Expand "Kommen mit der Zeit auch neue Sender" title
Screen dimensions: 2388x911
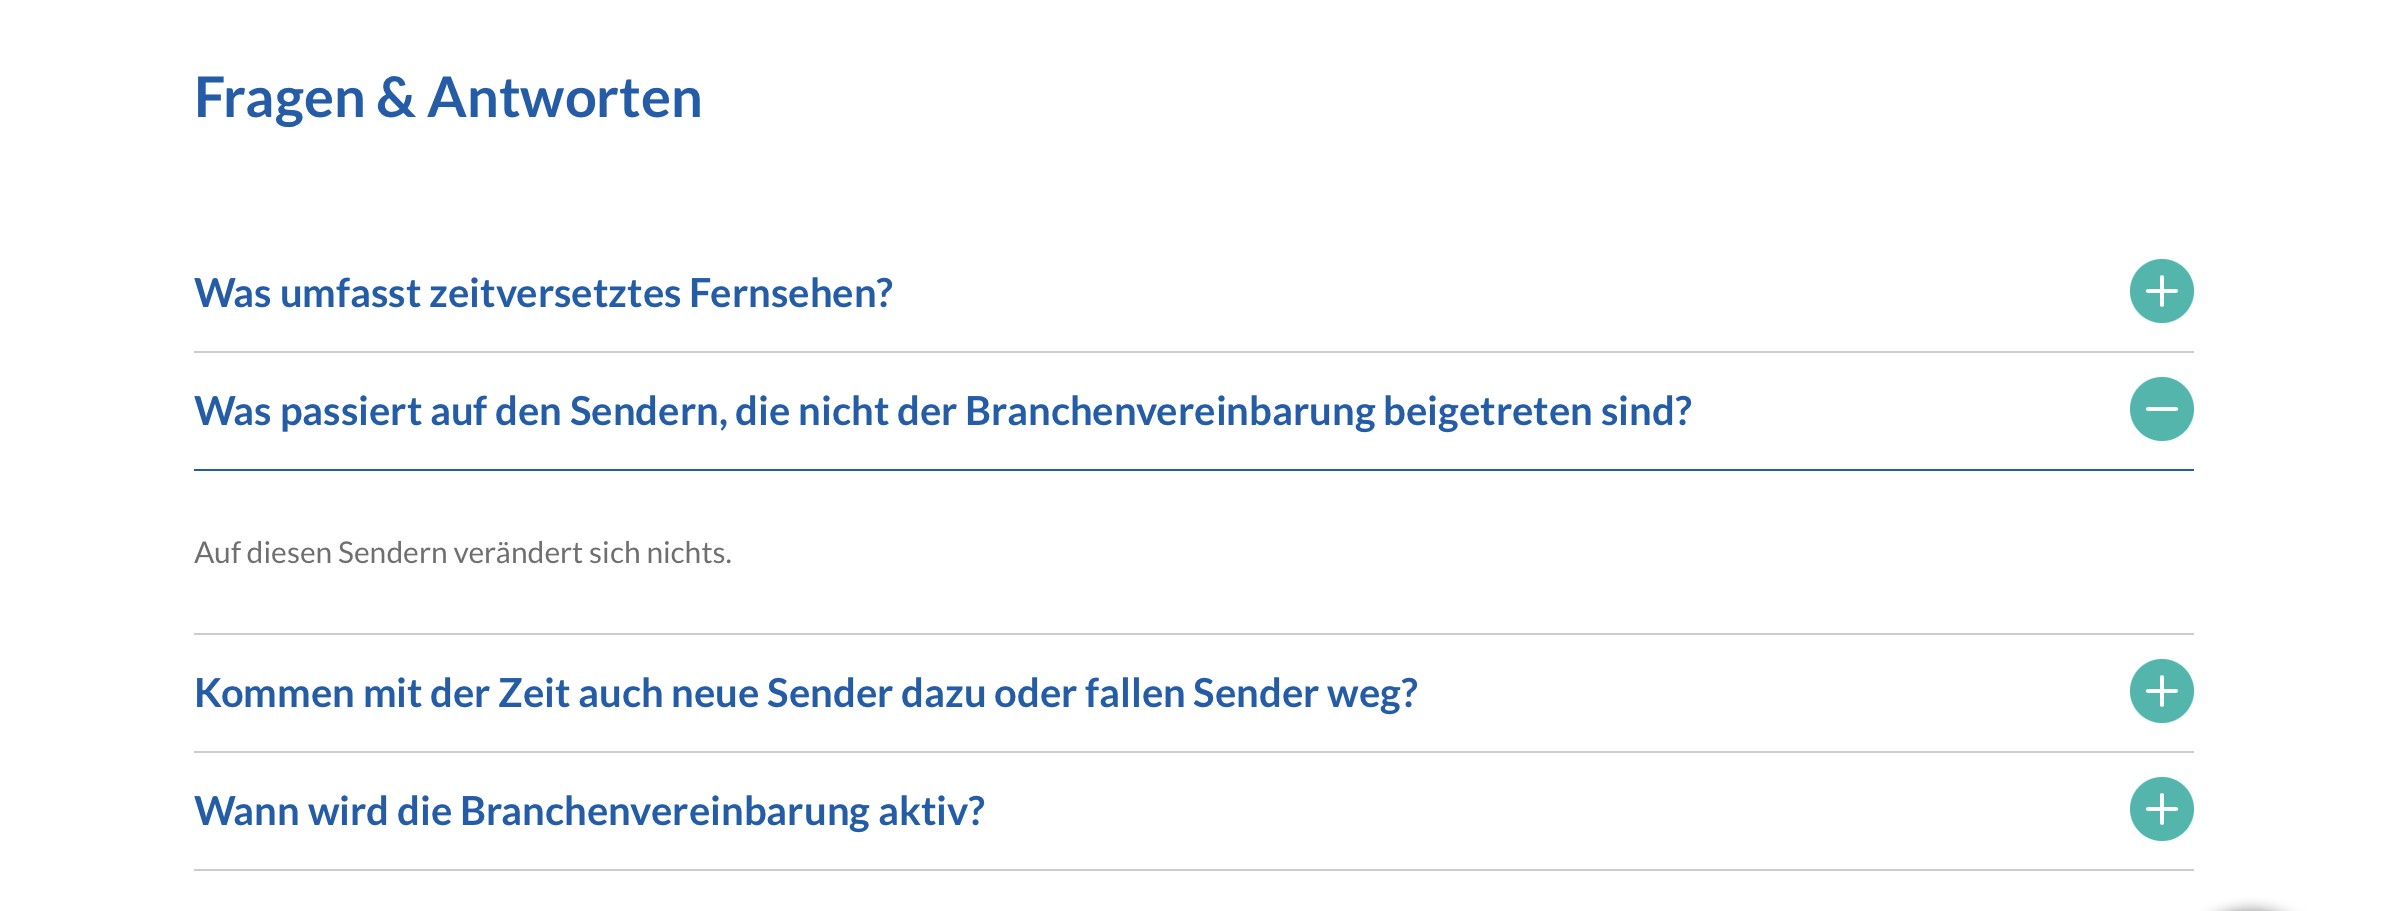[x=805, y=694]
